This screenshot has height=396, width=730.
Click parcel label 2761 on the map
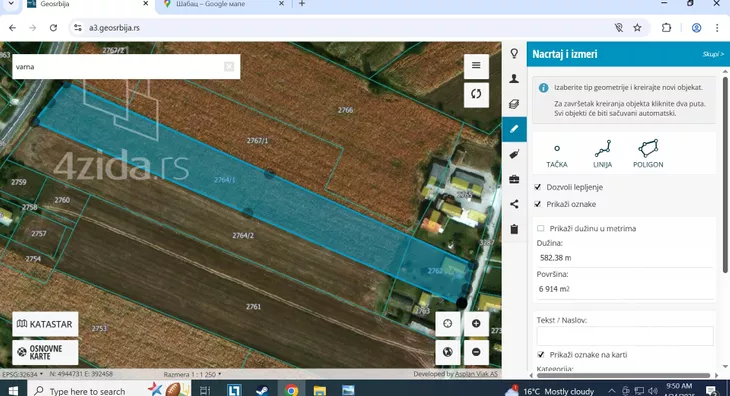click(x=253, y=307)
